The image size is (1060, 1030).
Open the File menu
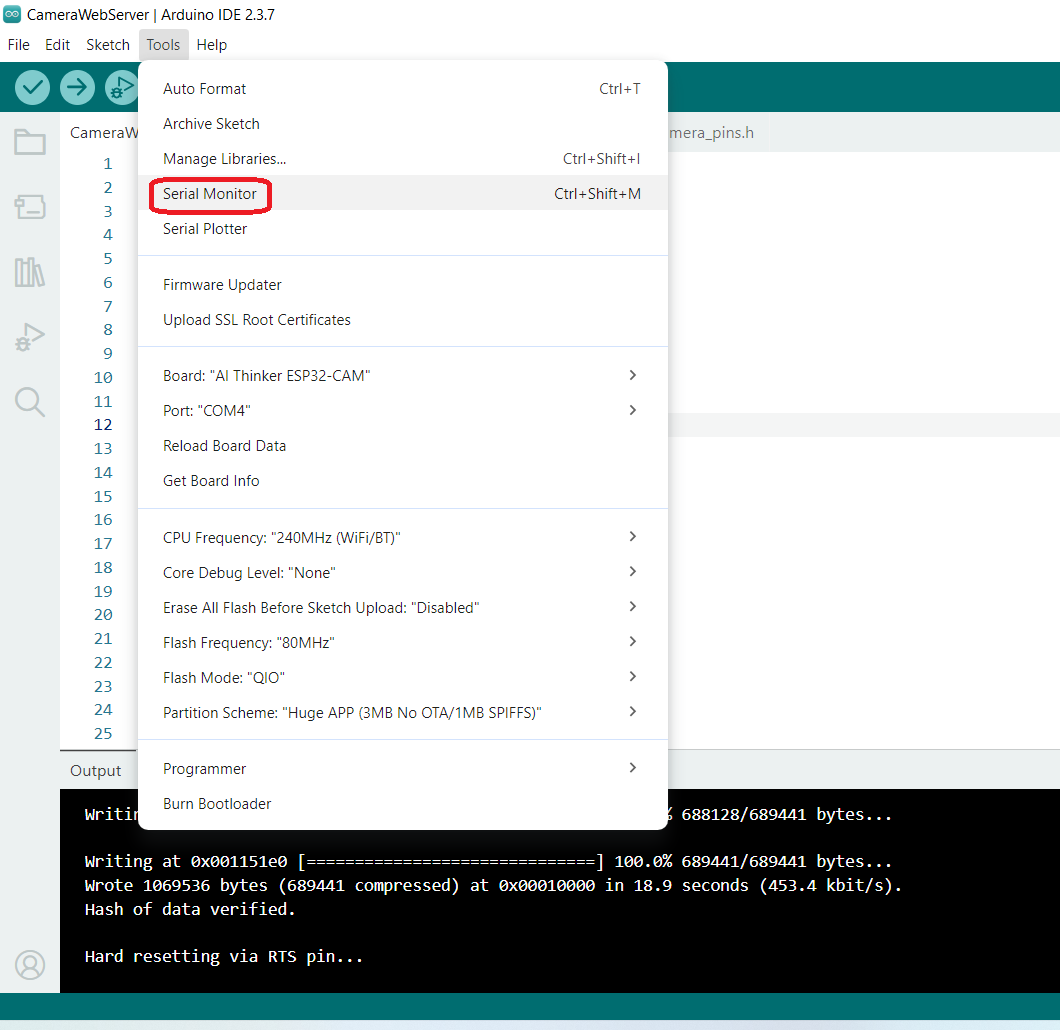[18, 45]
